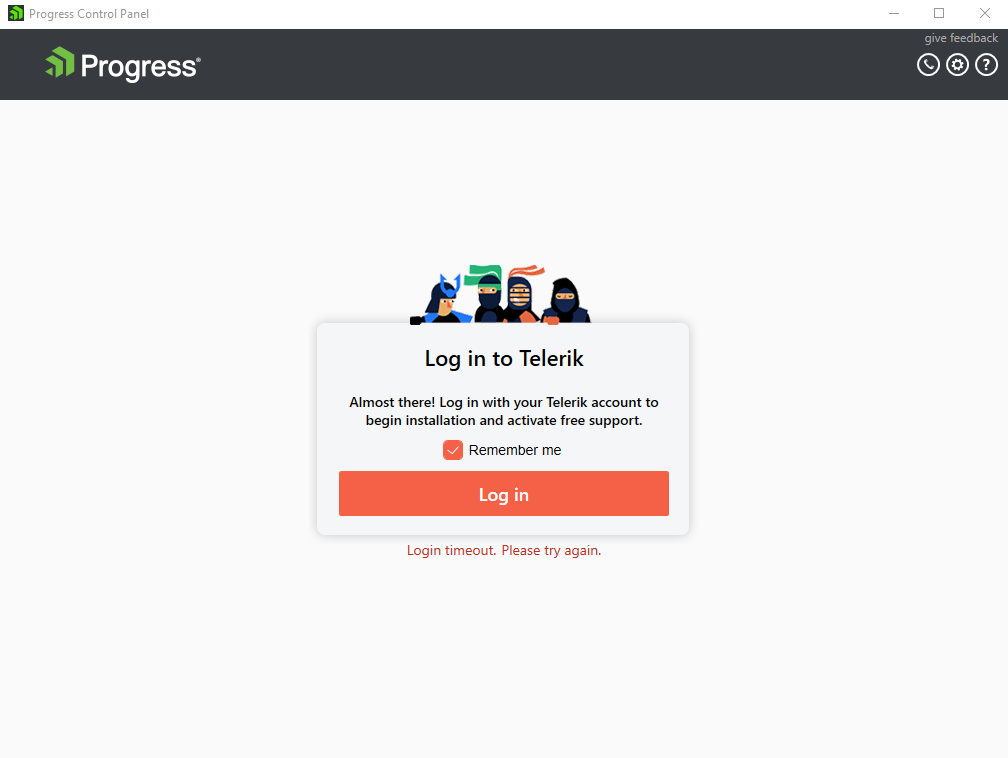Open settings via the gear icon
The image size is (1008, 758).
pyautogui.click(x=957, y=65)
